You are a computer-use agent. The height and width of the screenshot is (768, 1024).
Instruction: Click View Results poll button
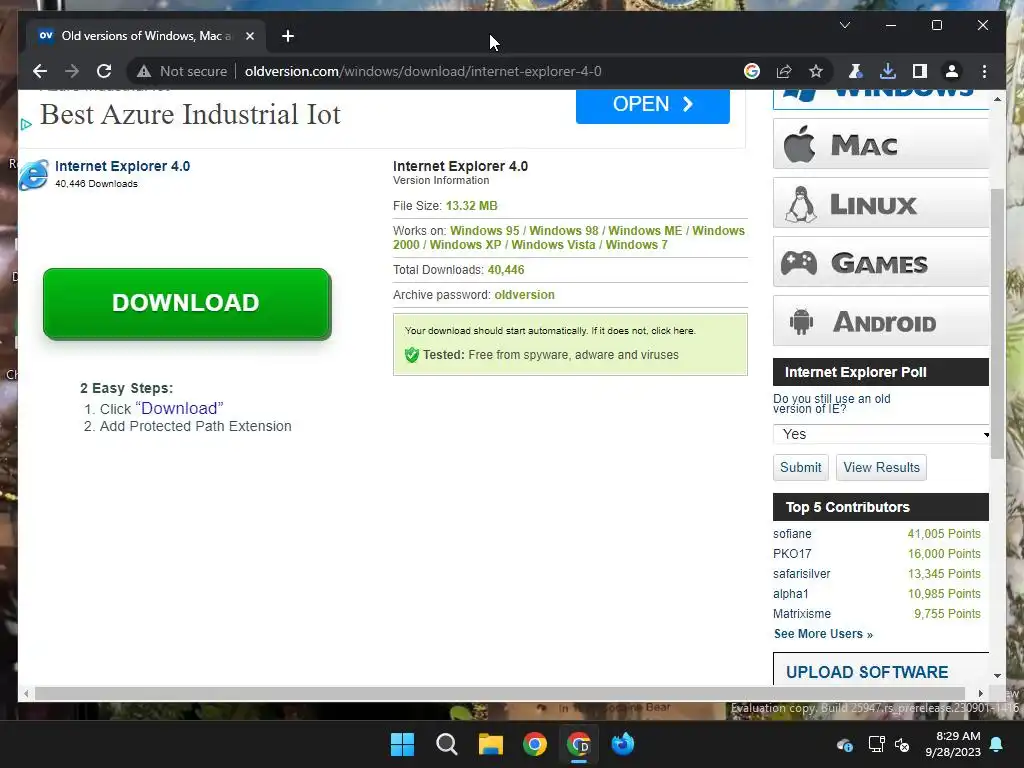(881, 468)
